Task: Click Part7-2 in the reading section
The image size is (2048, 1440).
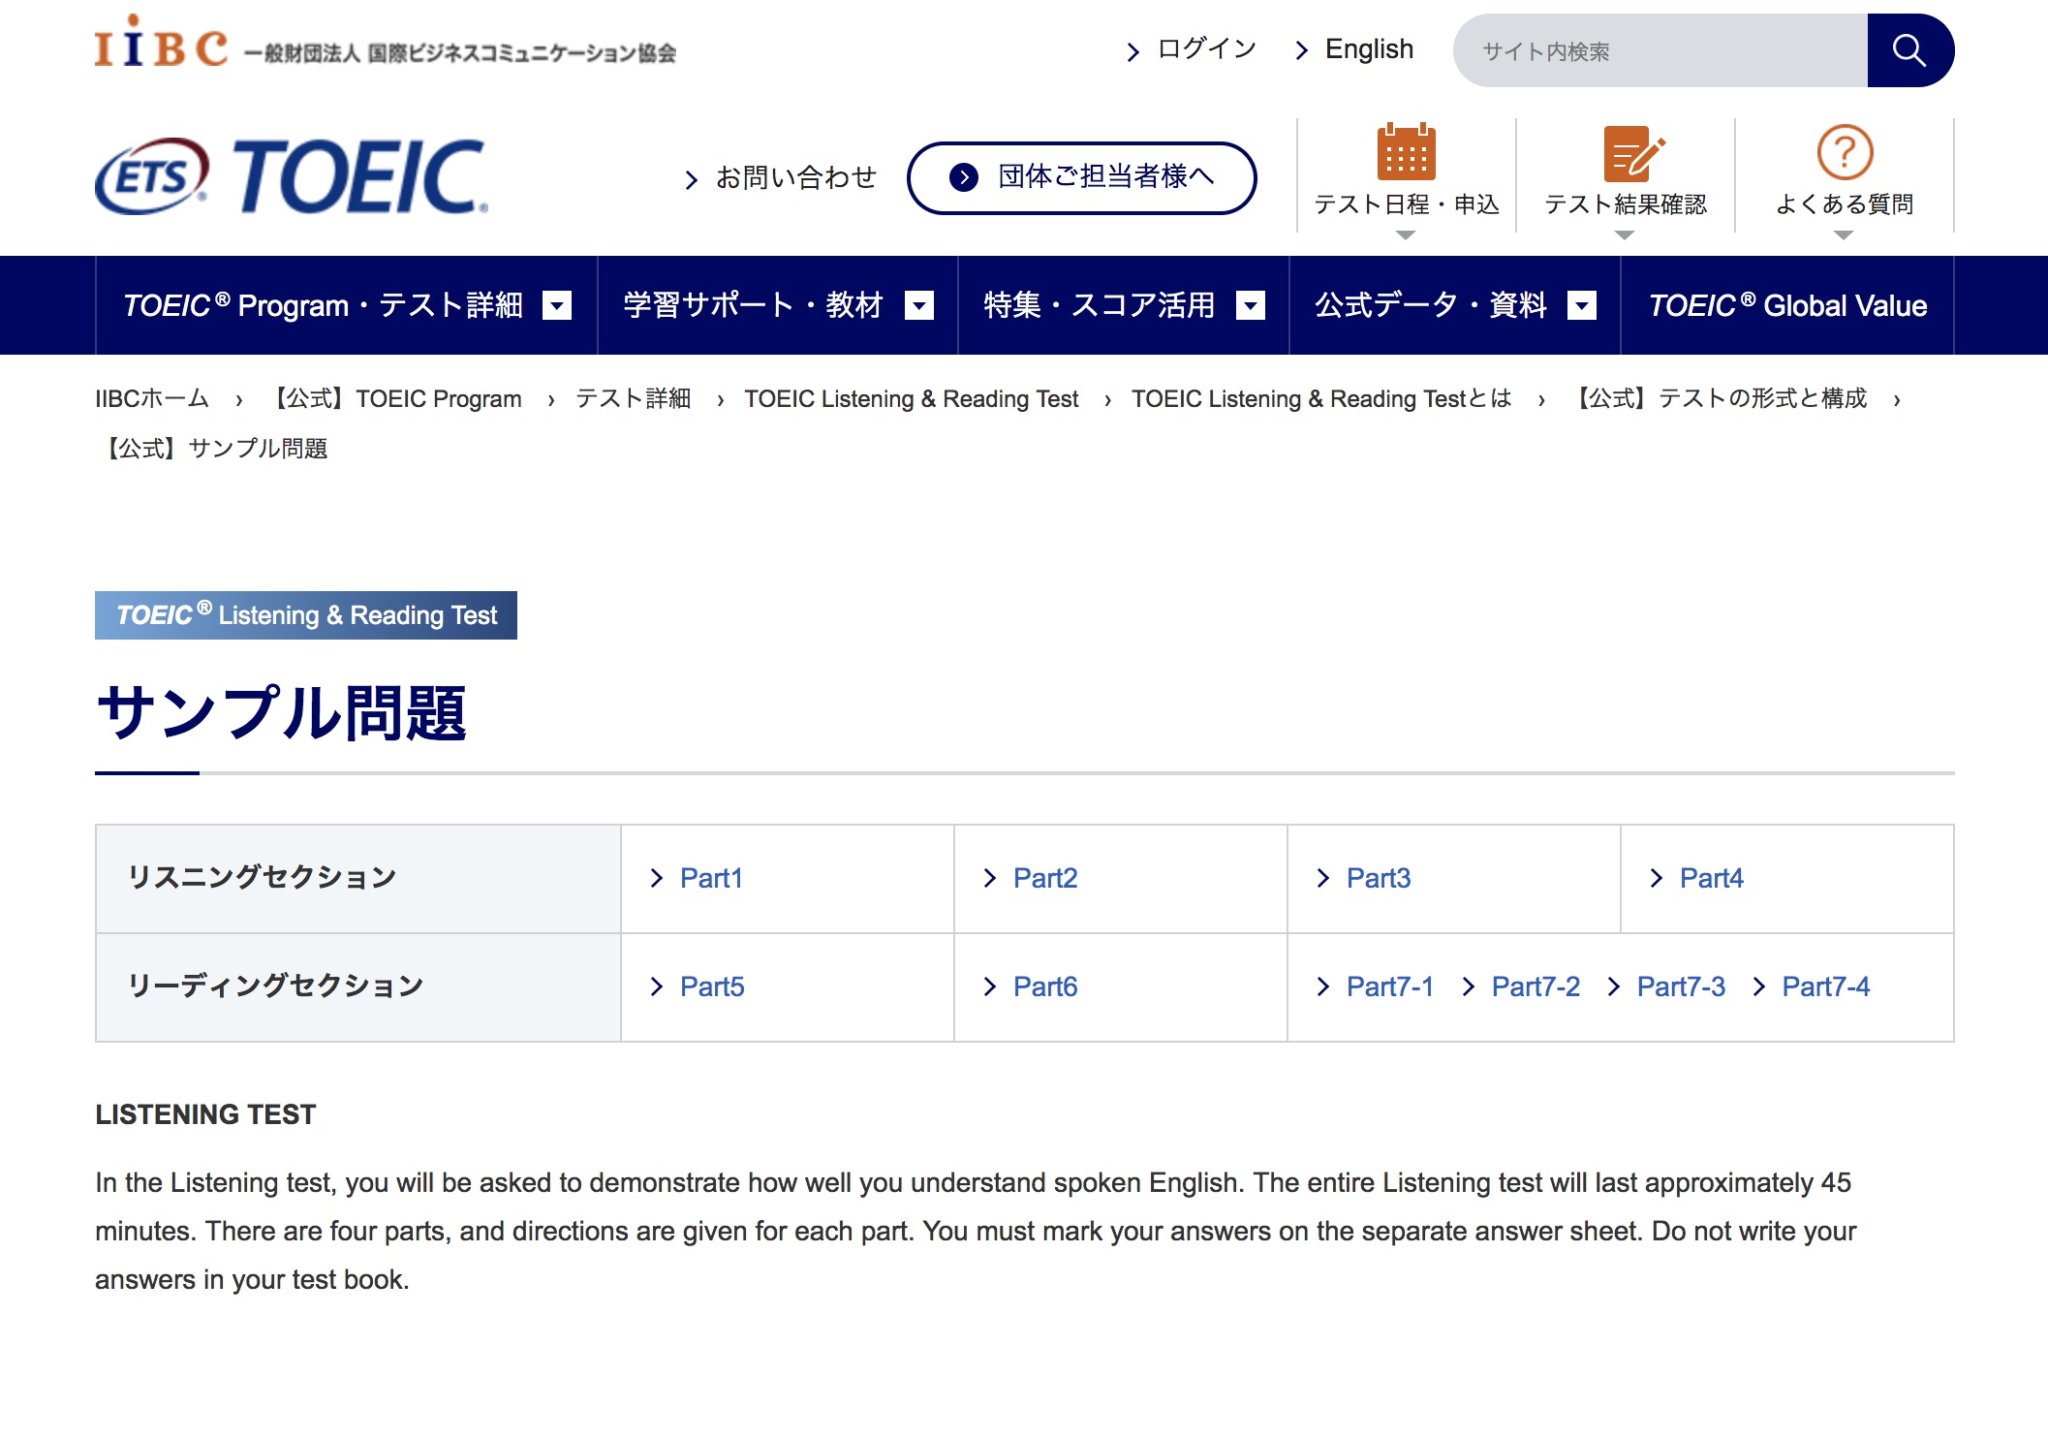Action: [1536, 986]
